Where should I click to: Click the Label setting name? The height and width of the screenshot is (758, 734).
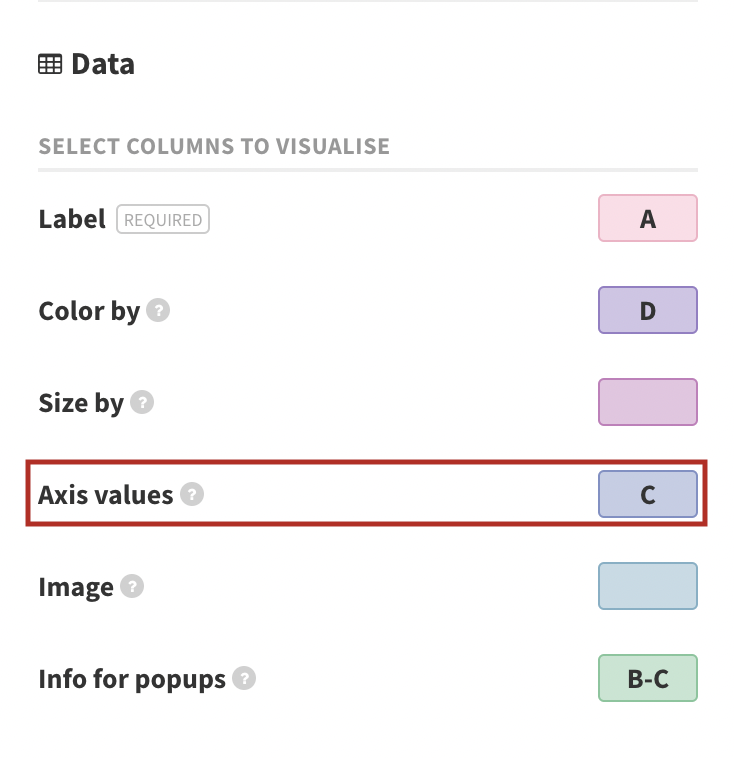coord(72,219)
